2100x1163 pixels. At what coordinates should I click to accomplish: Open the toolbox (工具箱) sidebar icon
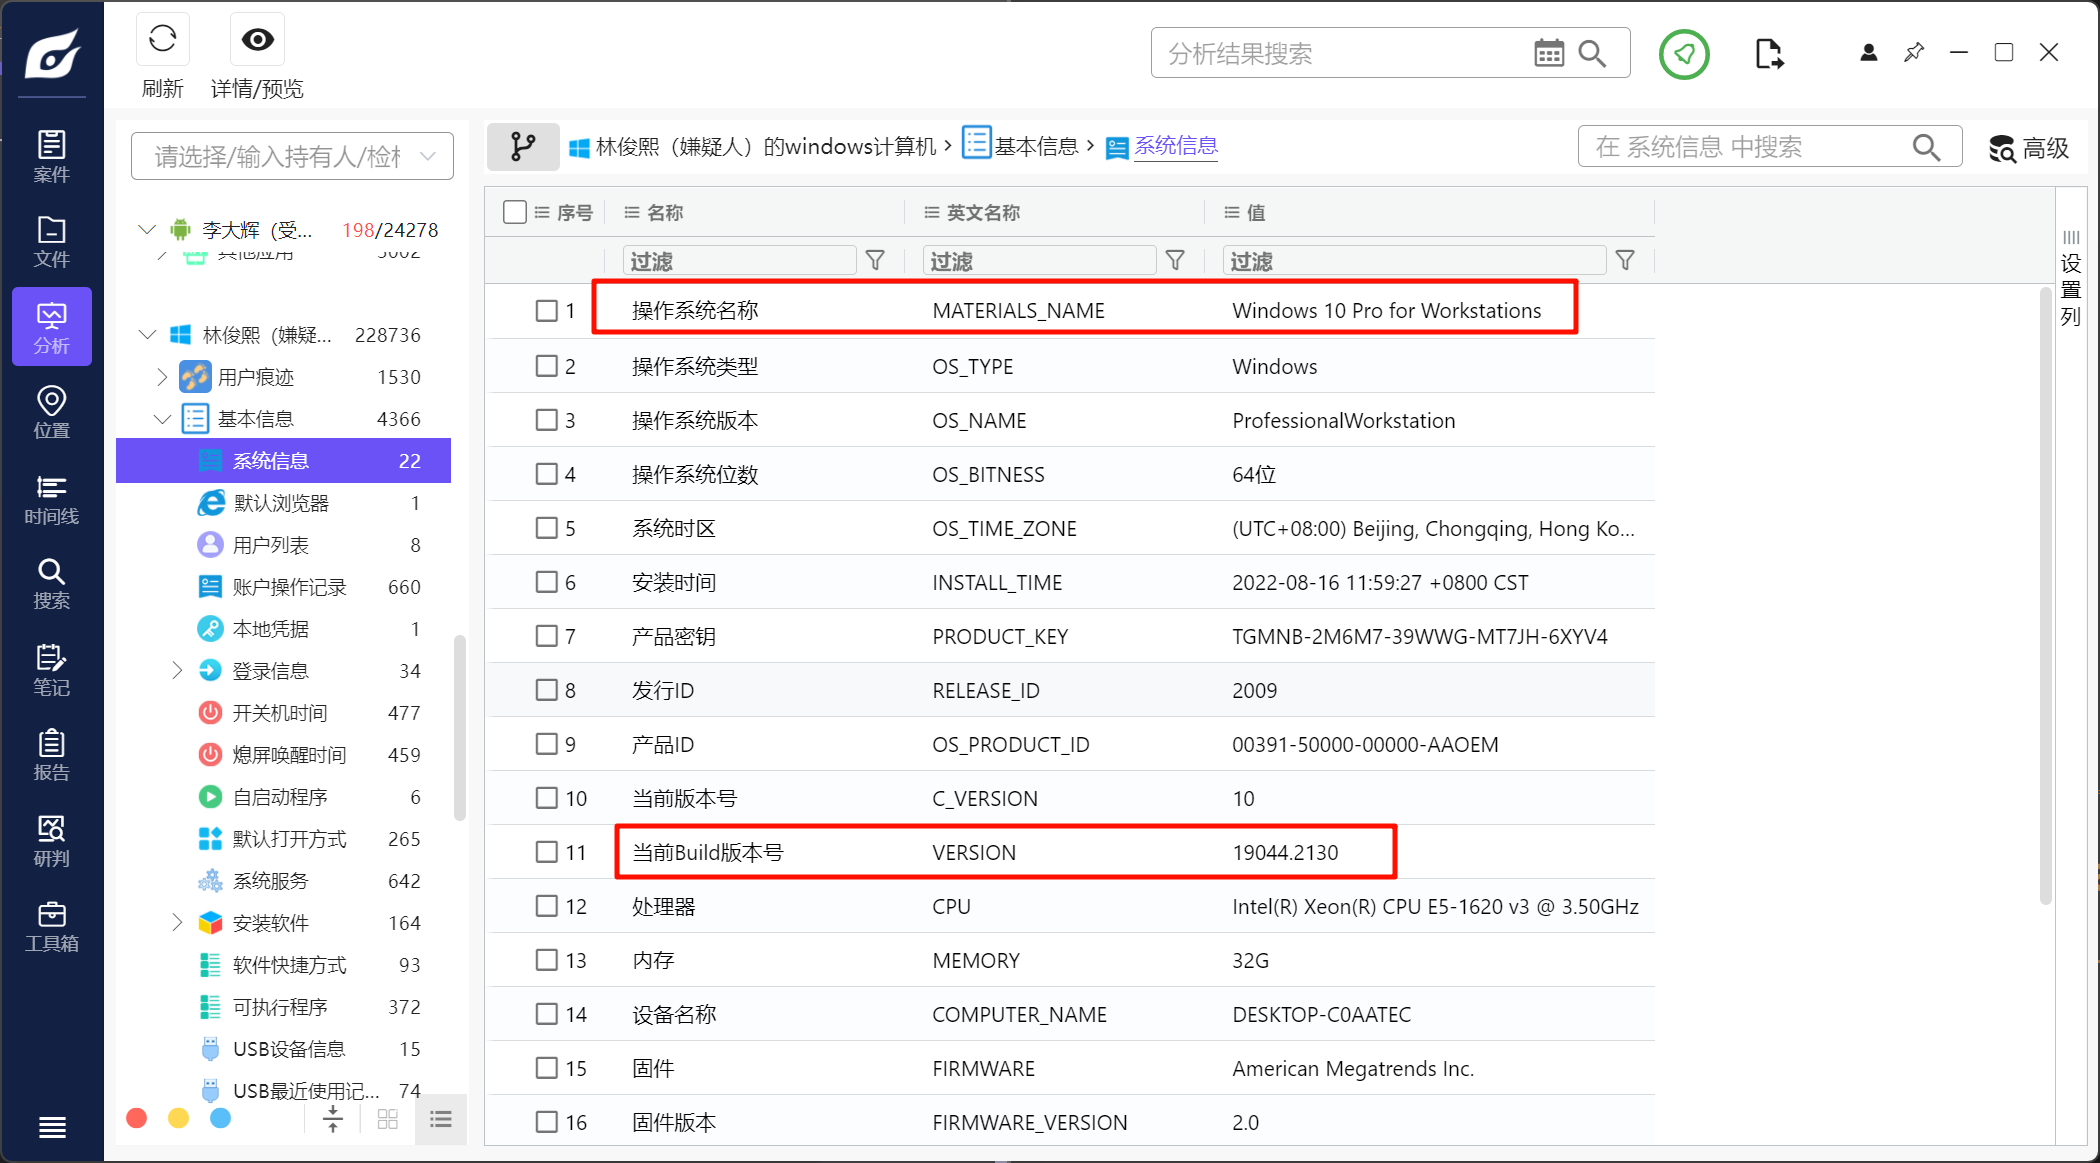pyautogui.click(x=51, y=926)
